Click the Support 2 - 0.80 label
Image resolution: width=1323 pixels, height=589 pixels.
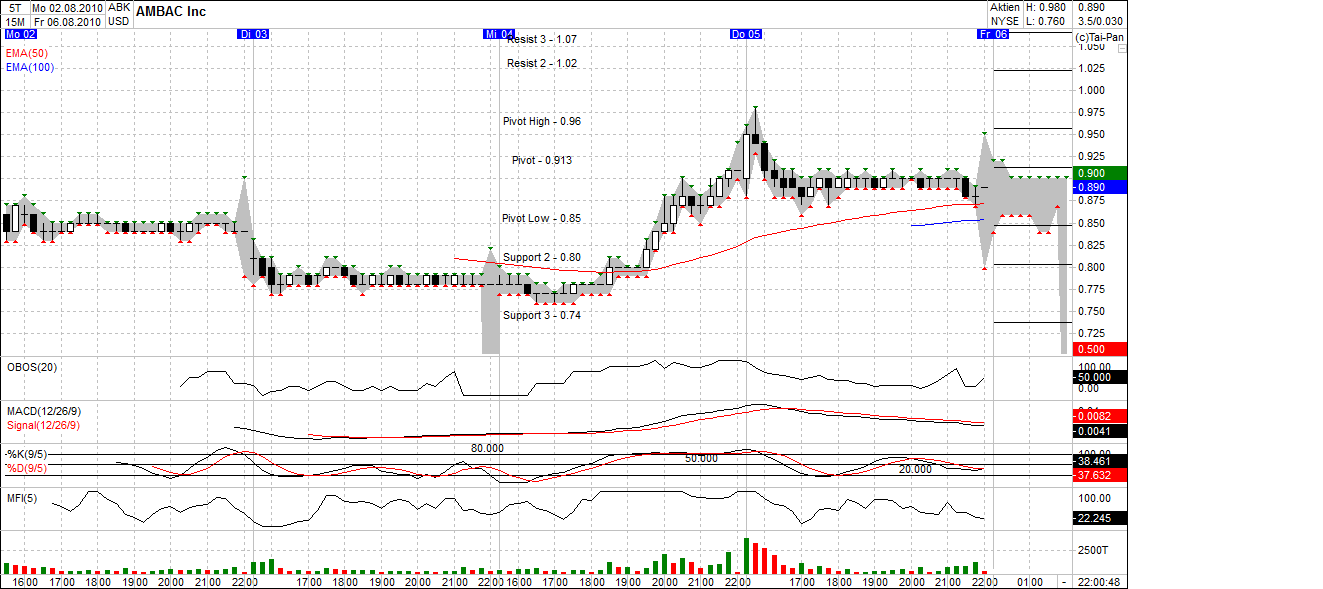click(x=541, y=257)
